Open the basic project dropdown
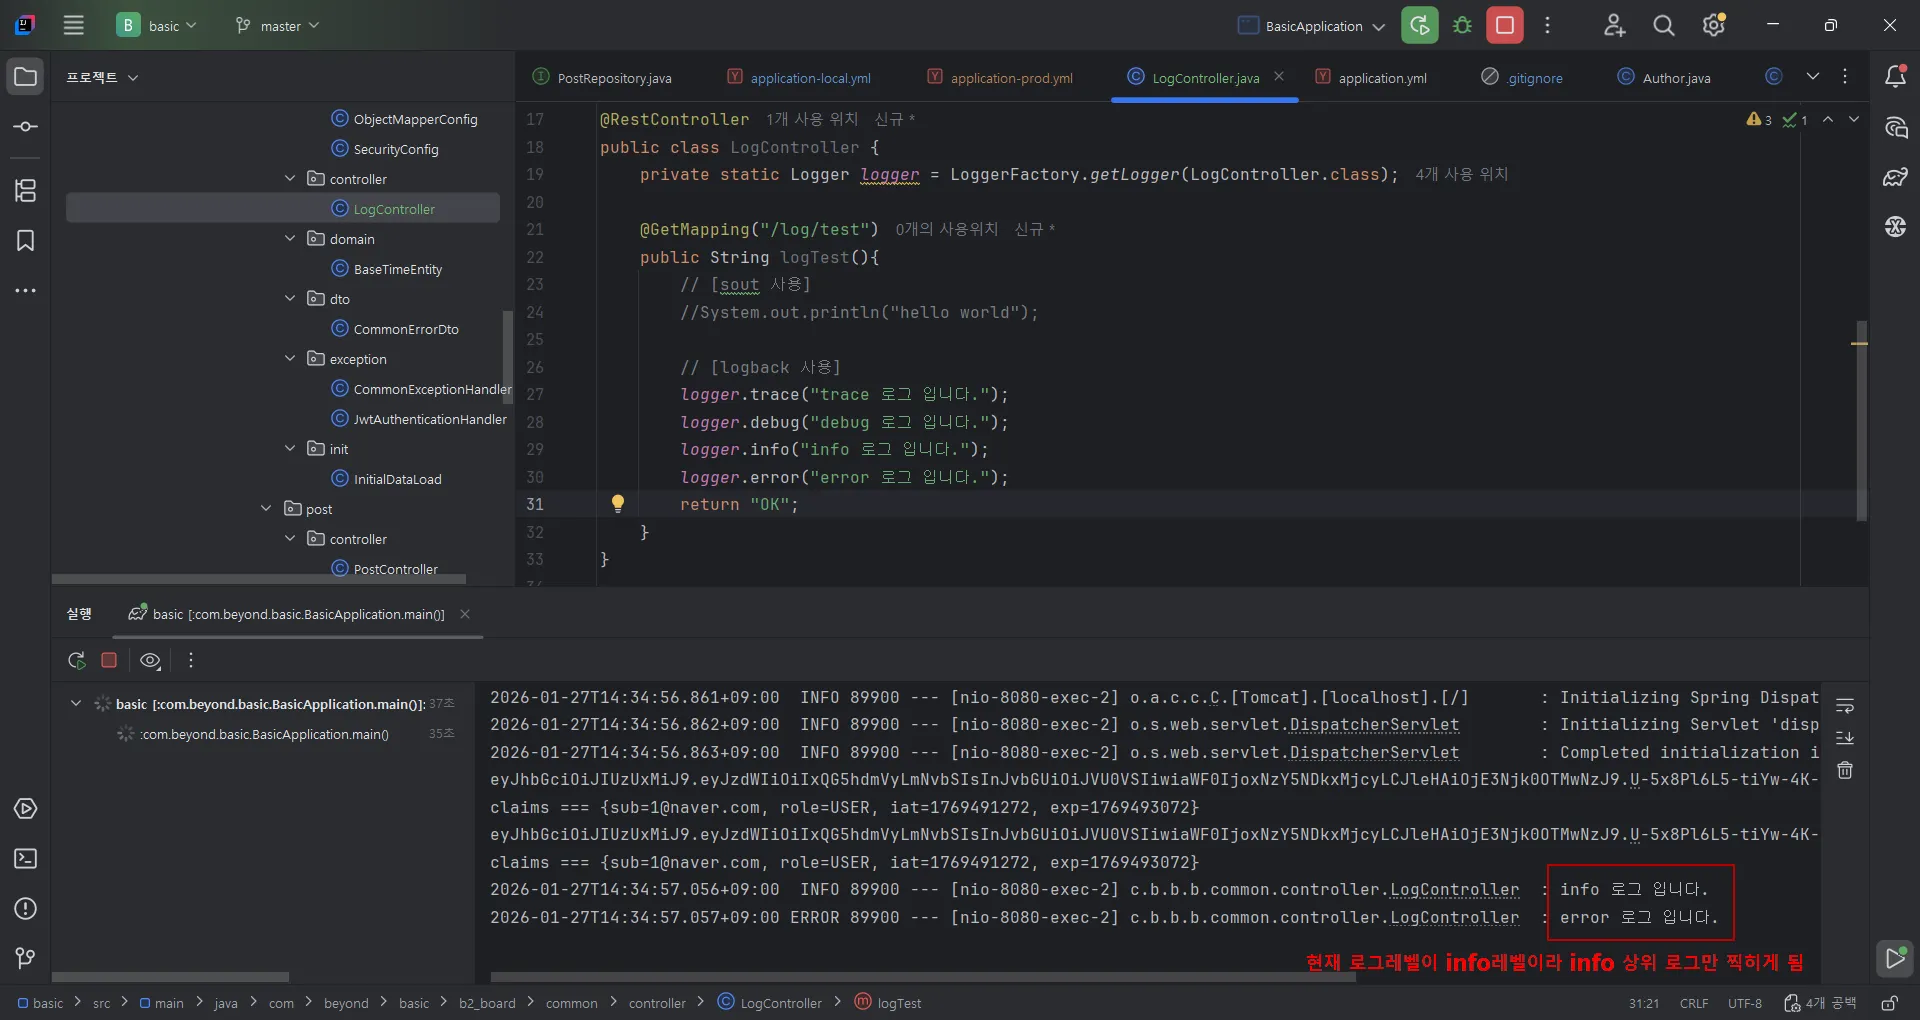The width and height of the screenshot is (1920, 1020). coord(157,25)
